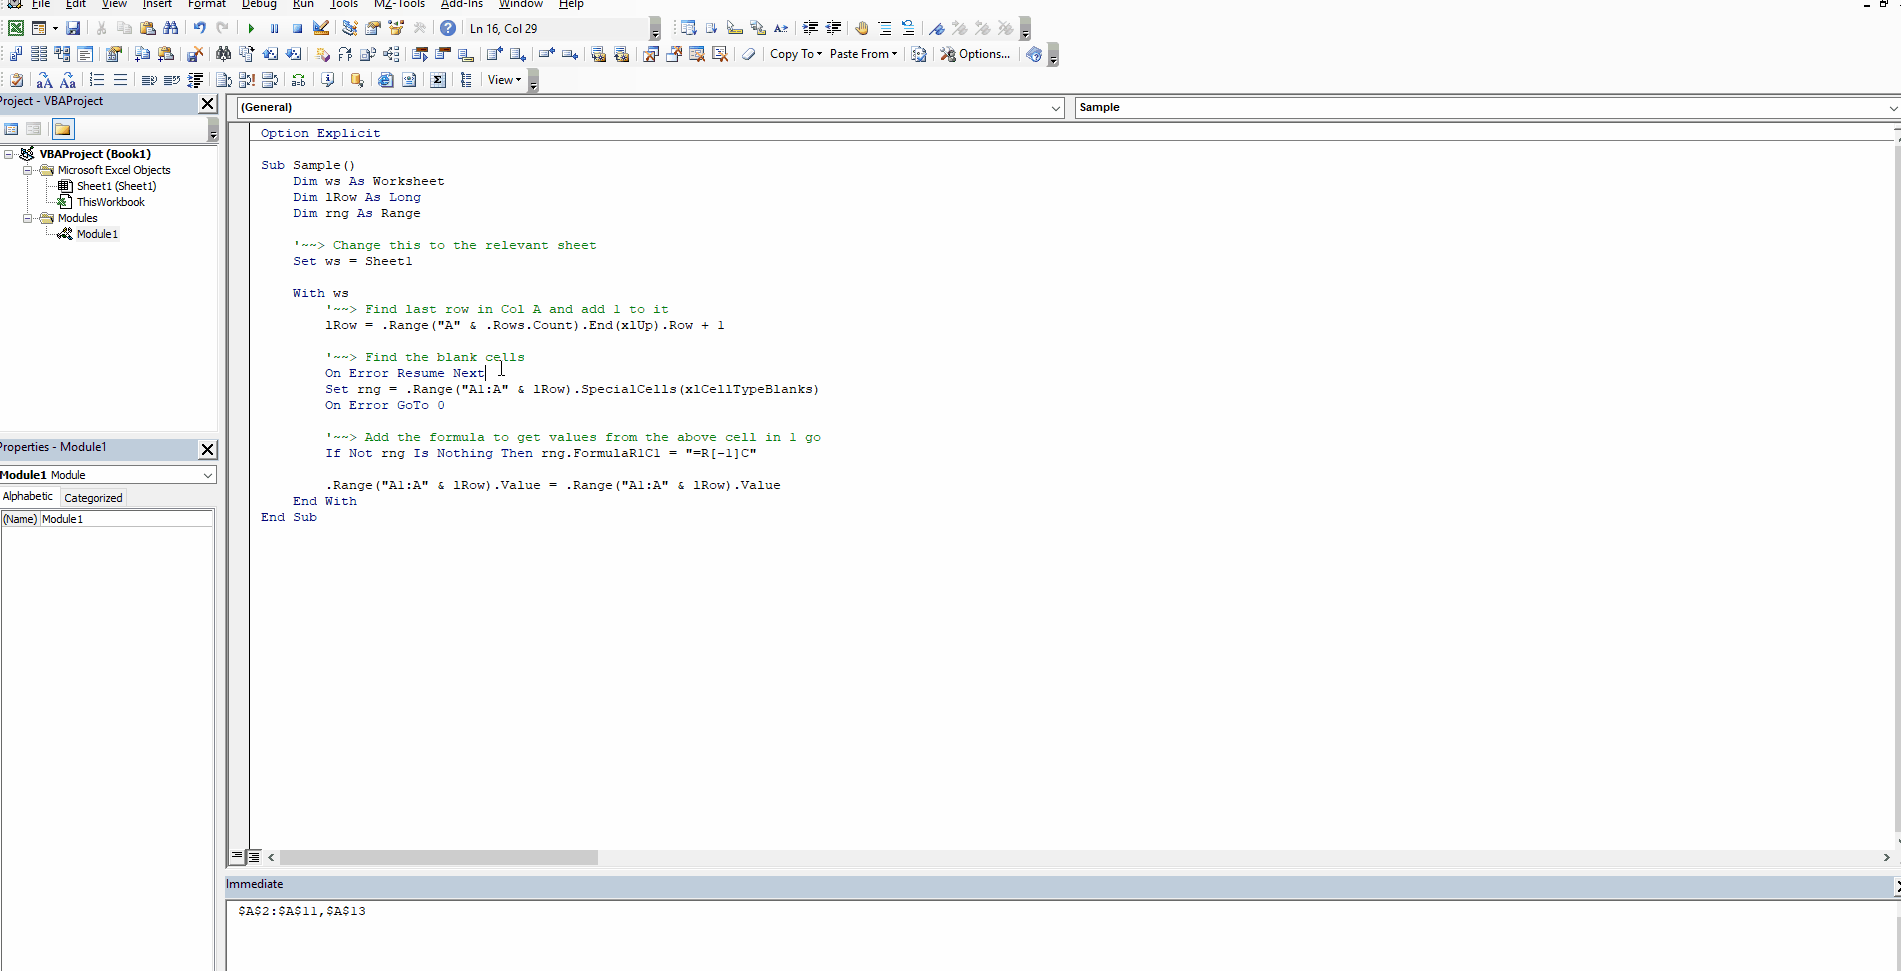Click the (Name) property value field Module1
1901x971 pixels.
point(126,519)
